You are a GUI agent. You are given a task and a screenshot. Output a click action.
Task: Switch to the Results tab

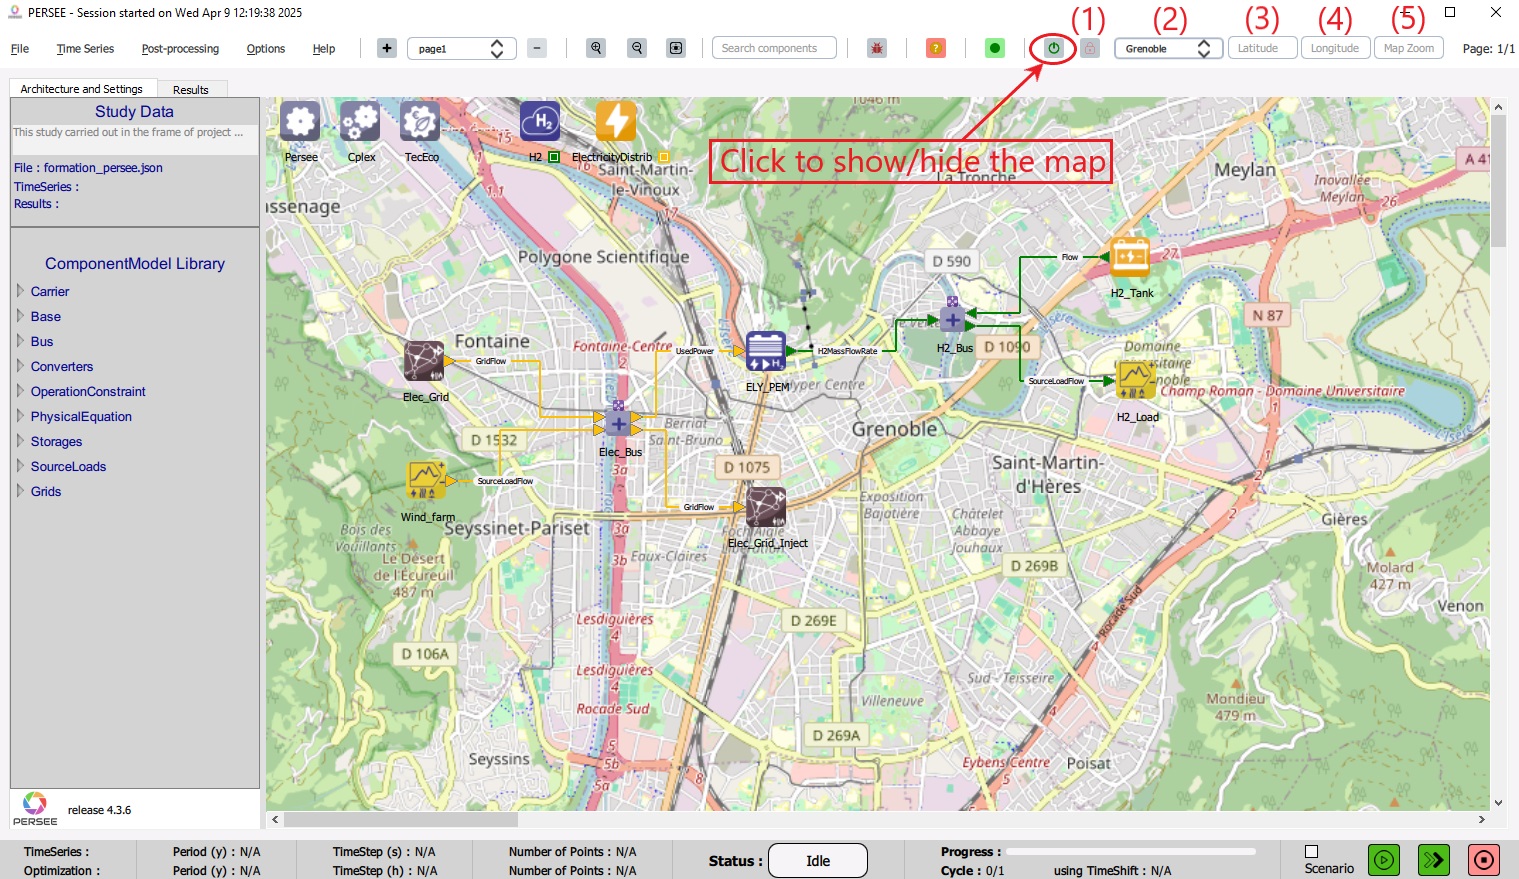(x=191, y=89)
